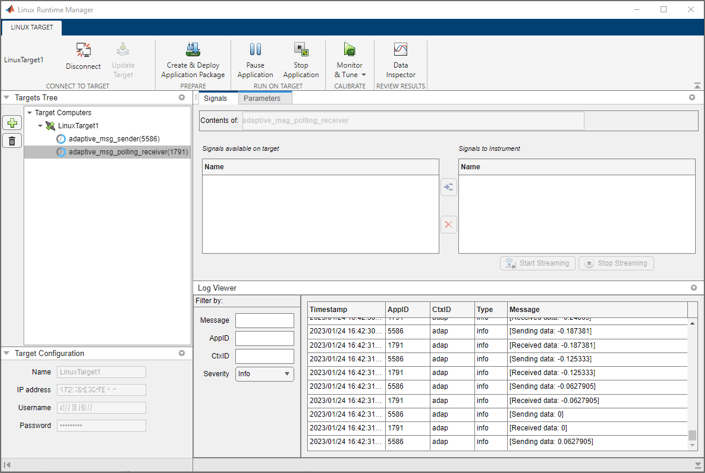The height and width of the screenshot is (473, 705).
Task: Click the trash delete target icon
Action: click(12, 141)
